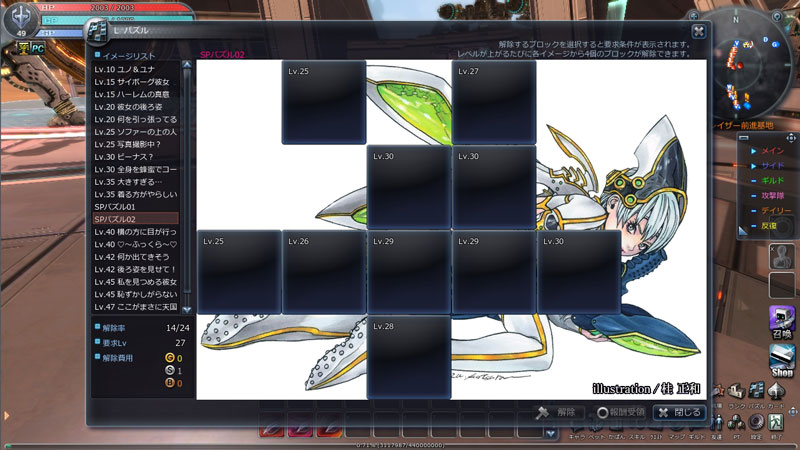Click the 報酬受領 reward button

pyautogui.click(x=620, y=412)
